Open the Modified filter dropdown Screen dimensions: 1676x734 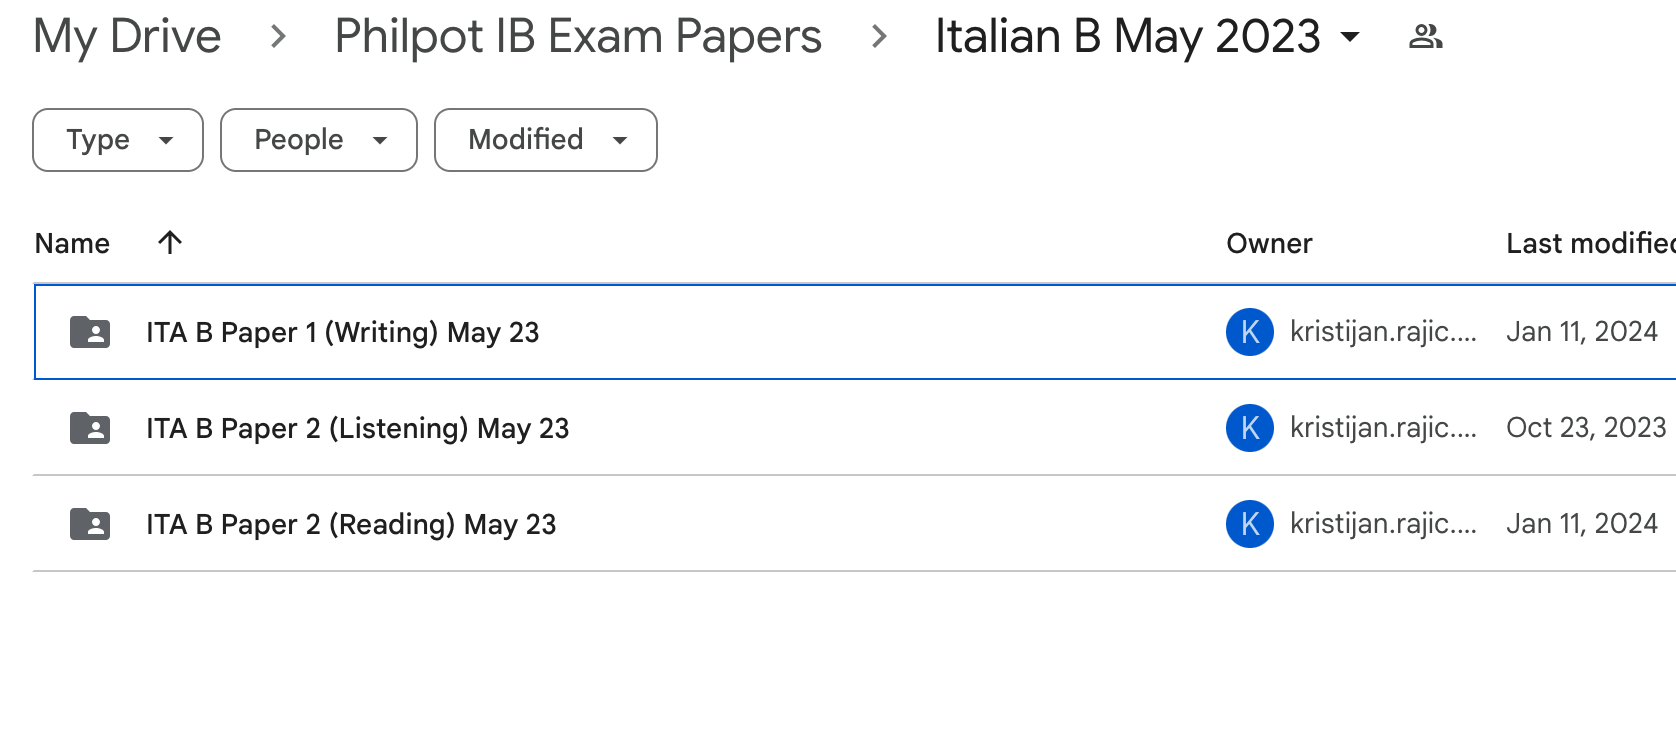click(545, 140)
